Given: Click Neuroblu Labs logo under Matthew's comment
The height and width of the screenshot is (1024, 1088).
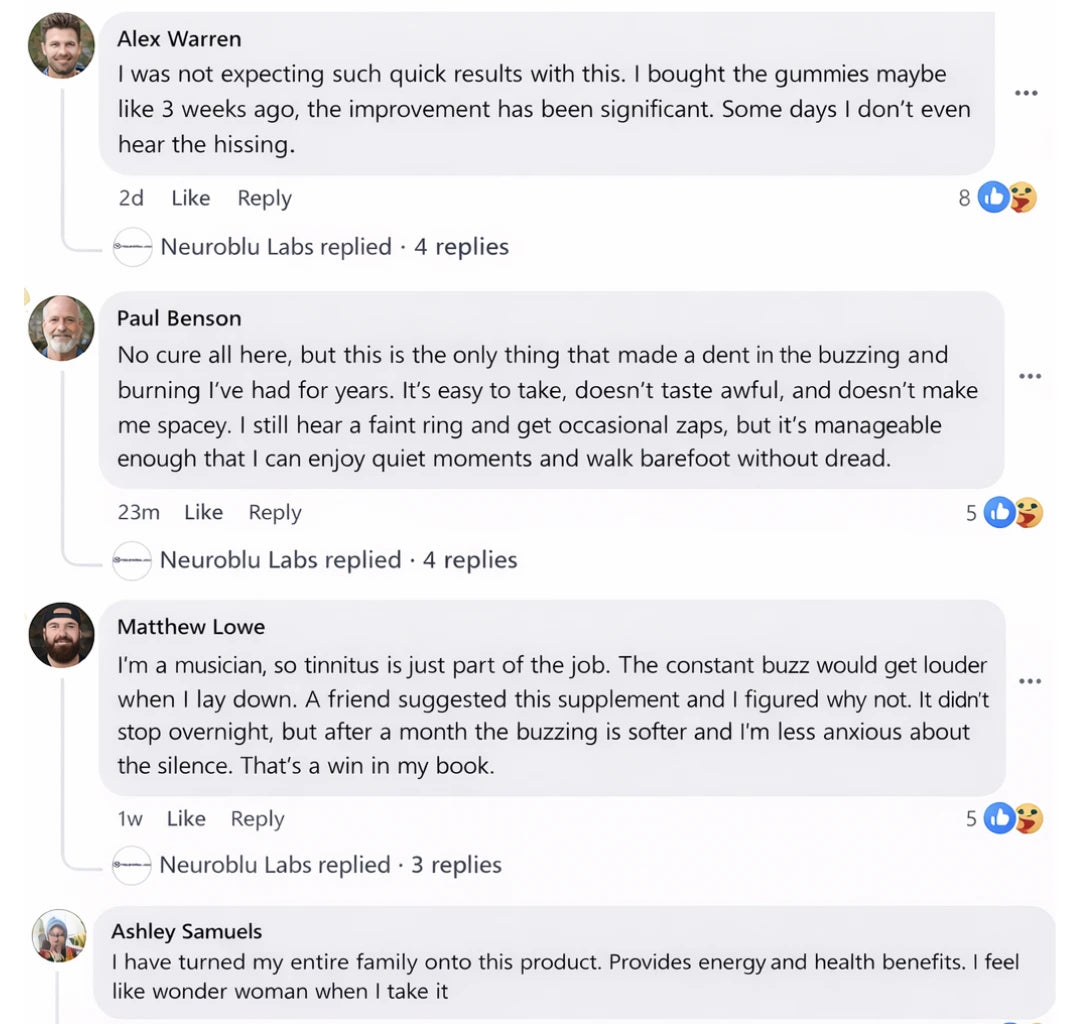Looking at the screenshot, I should 132,865.
